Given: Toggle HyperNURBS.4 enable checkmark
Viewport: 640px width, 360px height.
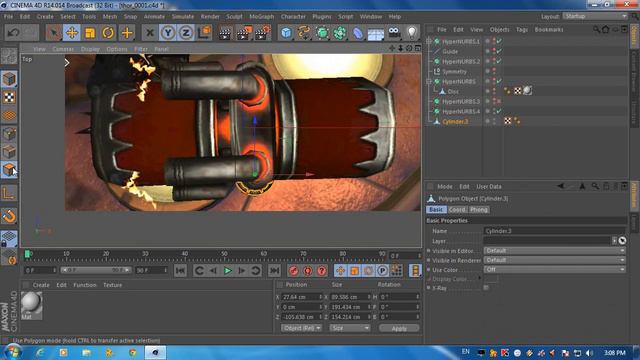Looking at the screenshot, I should click(x=500, y=111).
